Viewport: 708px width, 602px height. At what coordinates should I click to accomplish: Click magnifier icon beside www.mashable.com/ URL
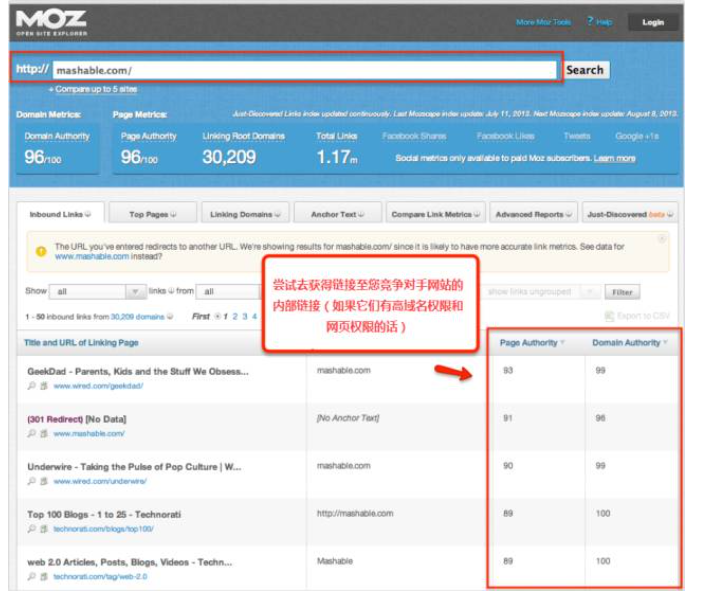[x=31, y=434]
